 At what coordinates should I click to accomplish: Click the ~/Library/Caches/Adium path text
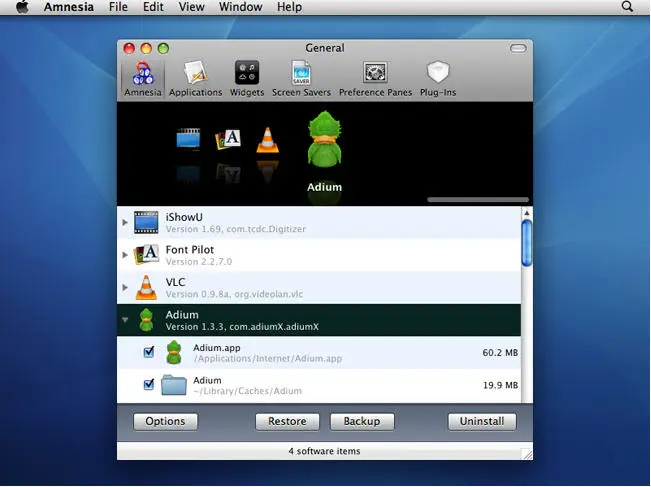point(247,391)
